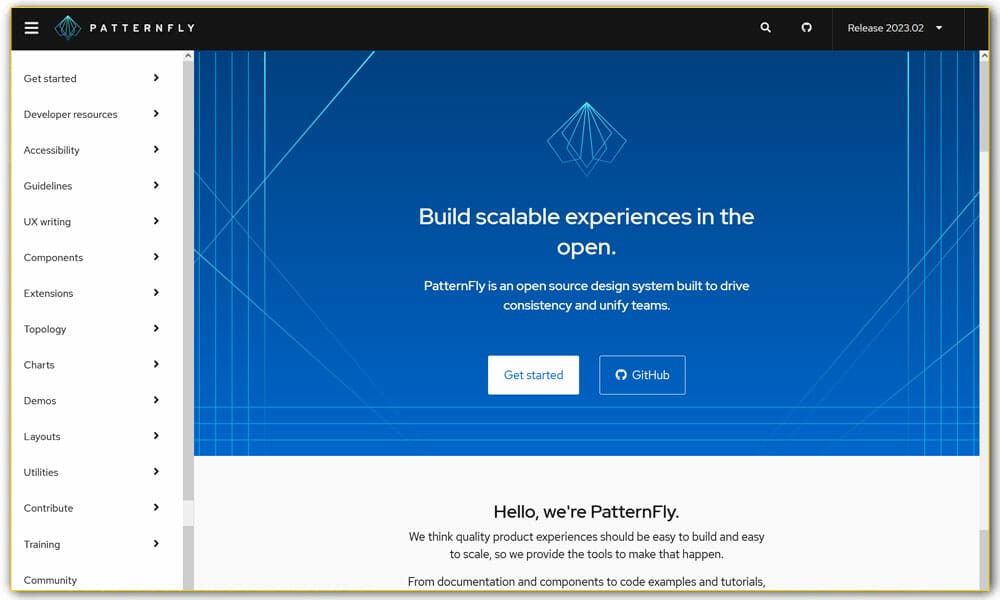Open GitHub via the octocat icon in masthead
Image resolution: width=1000 pixels, height=600 pixels.
pyautogui.click(x=806, y=28)
